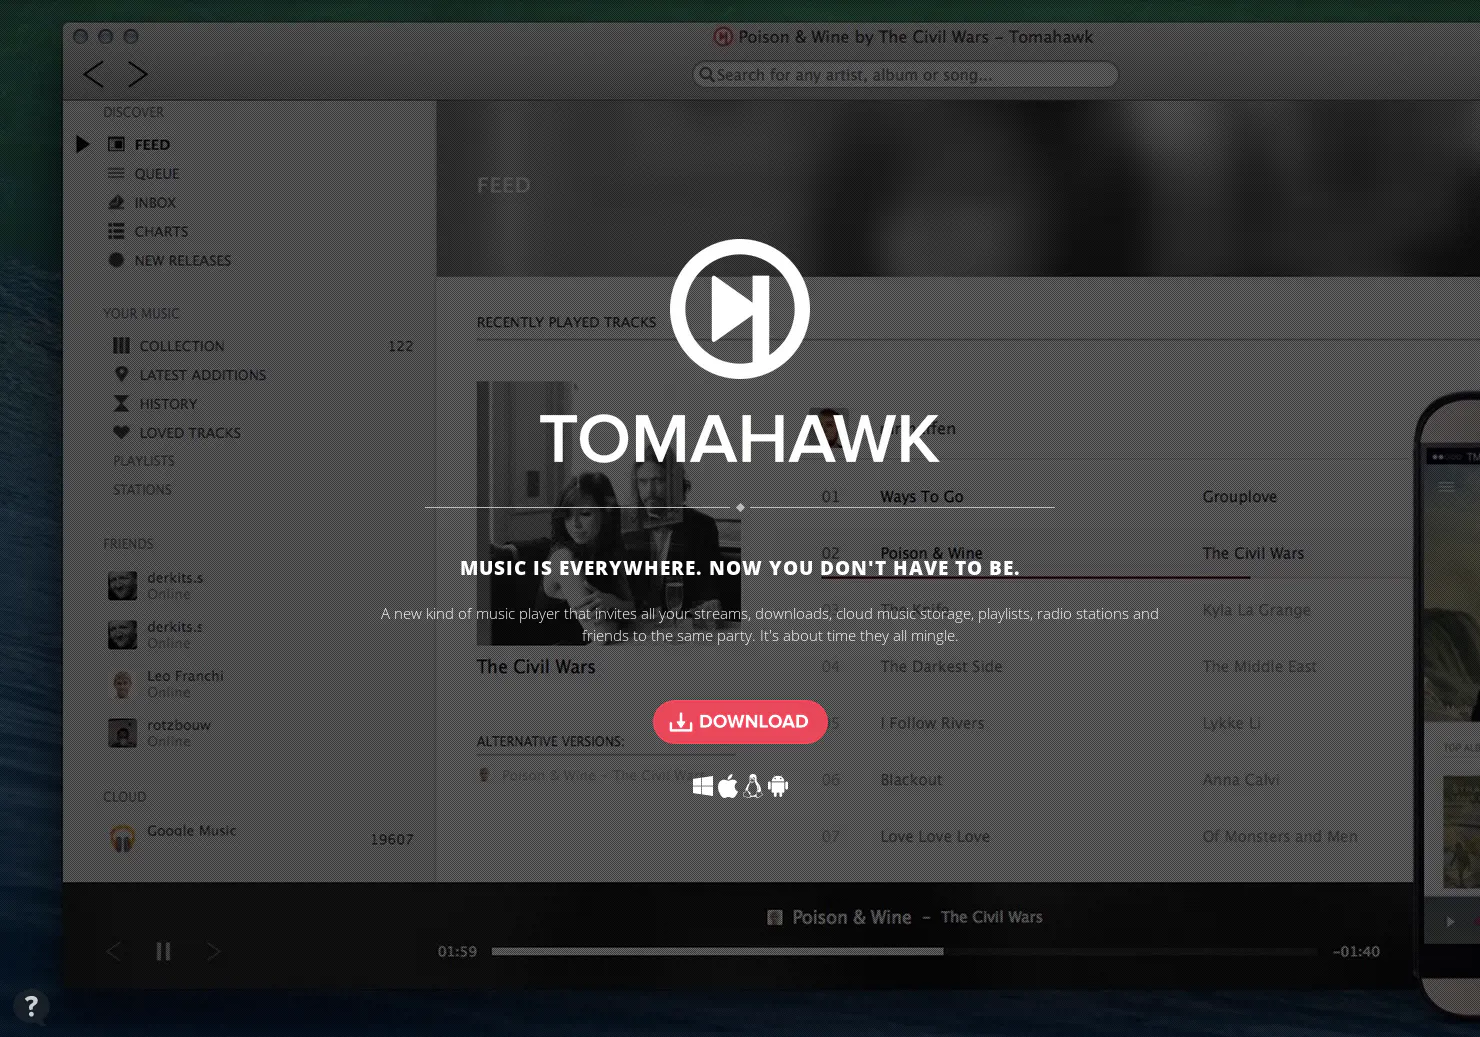Click the search field for artists
Screen dimensions: 1480x1037
point(905,75)
